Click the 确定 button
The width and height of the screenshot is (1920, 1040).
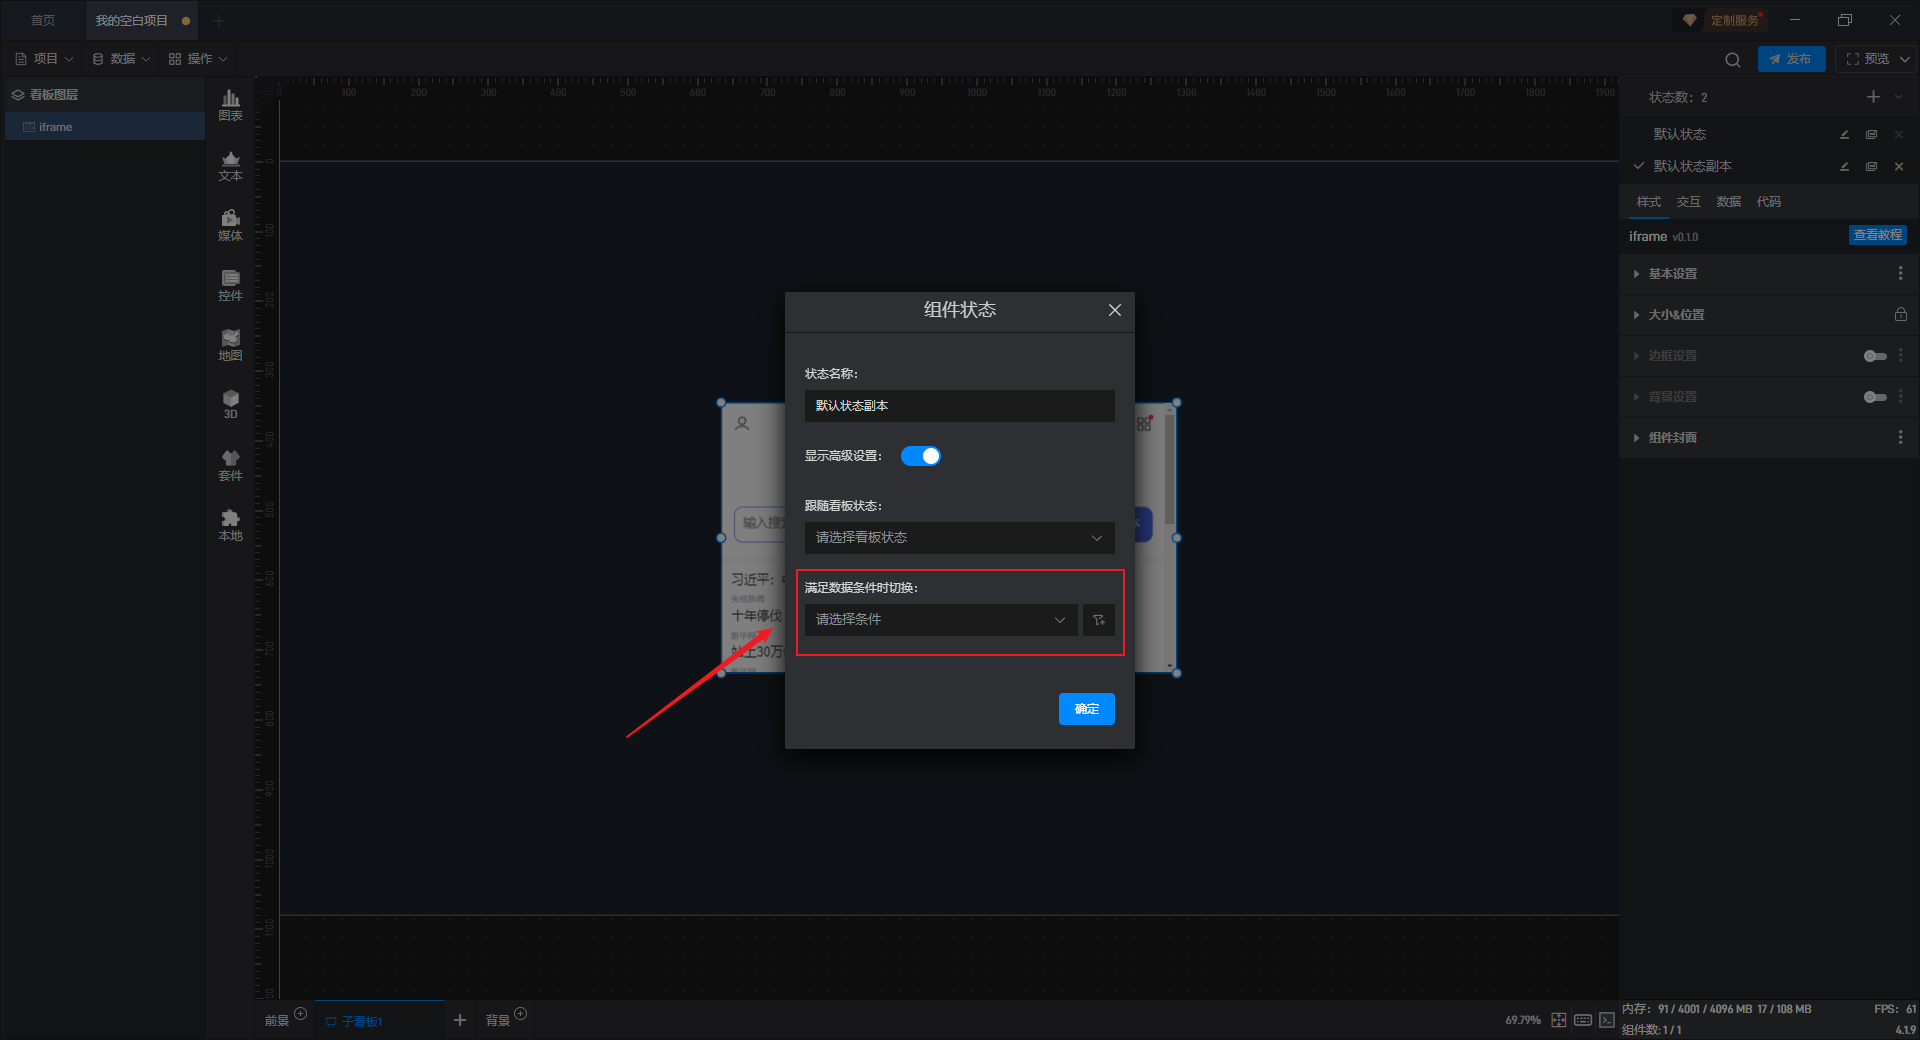[x=1087, y=709]
